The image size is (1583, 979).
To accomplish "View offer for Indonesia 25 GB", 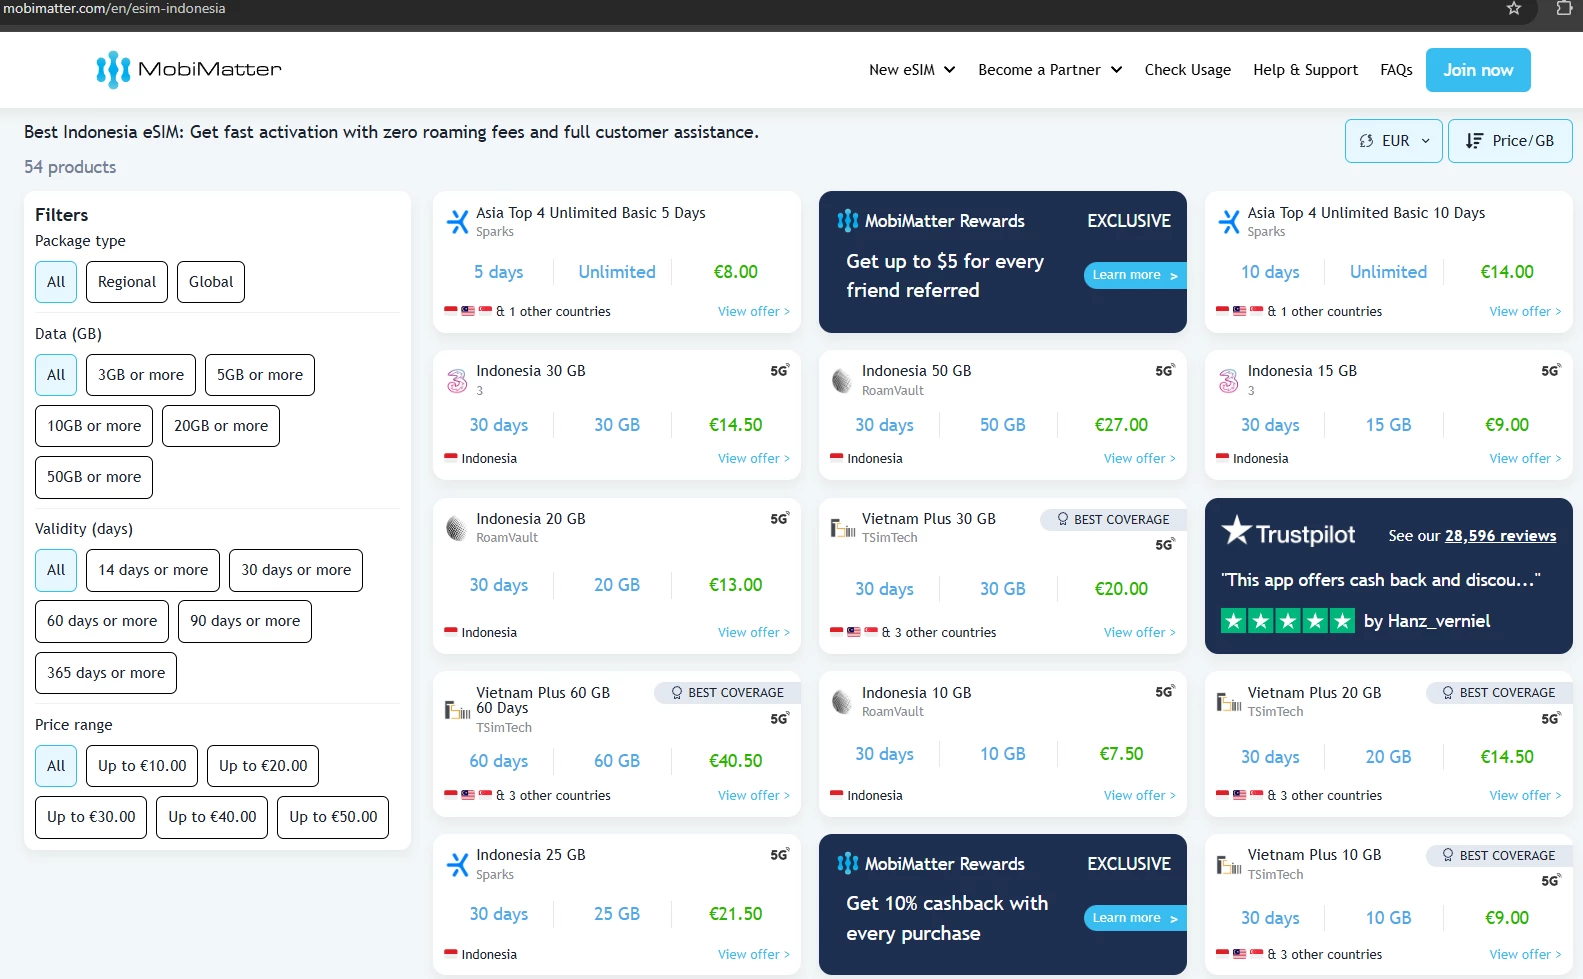I will [x=754, y=955].
